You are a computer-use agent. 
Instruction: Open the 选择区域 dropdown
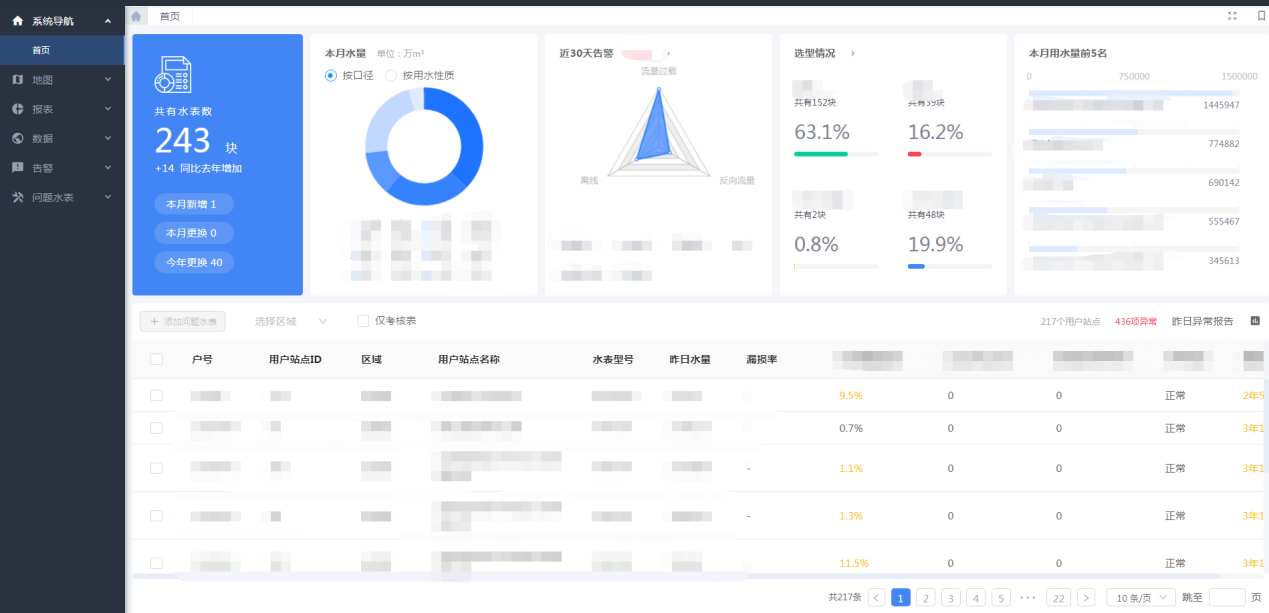(x=290, y=321)
